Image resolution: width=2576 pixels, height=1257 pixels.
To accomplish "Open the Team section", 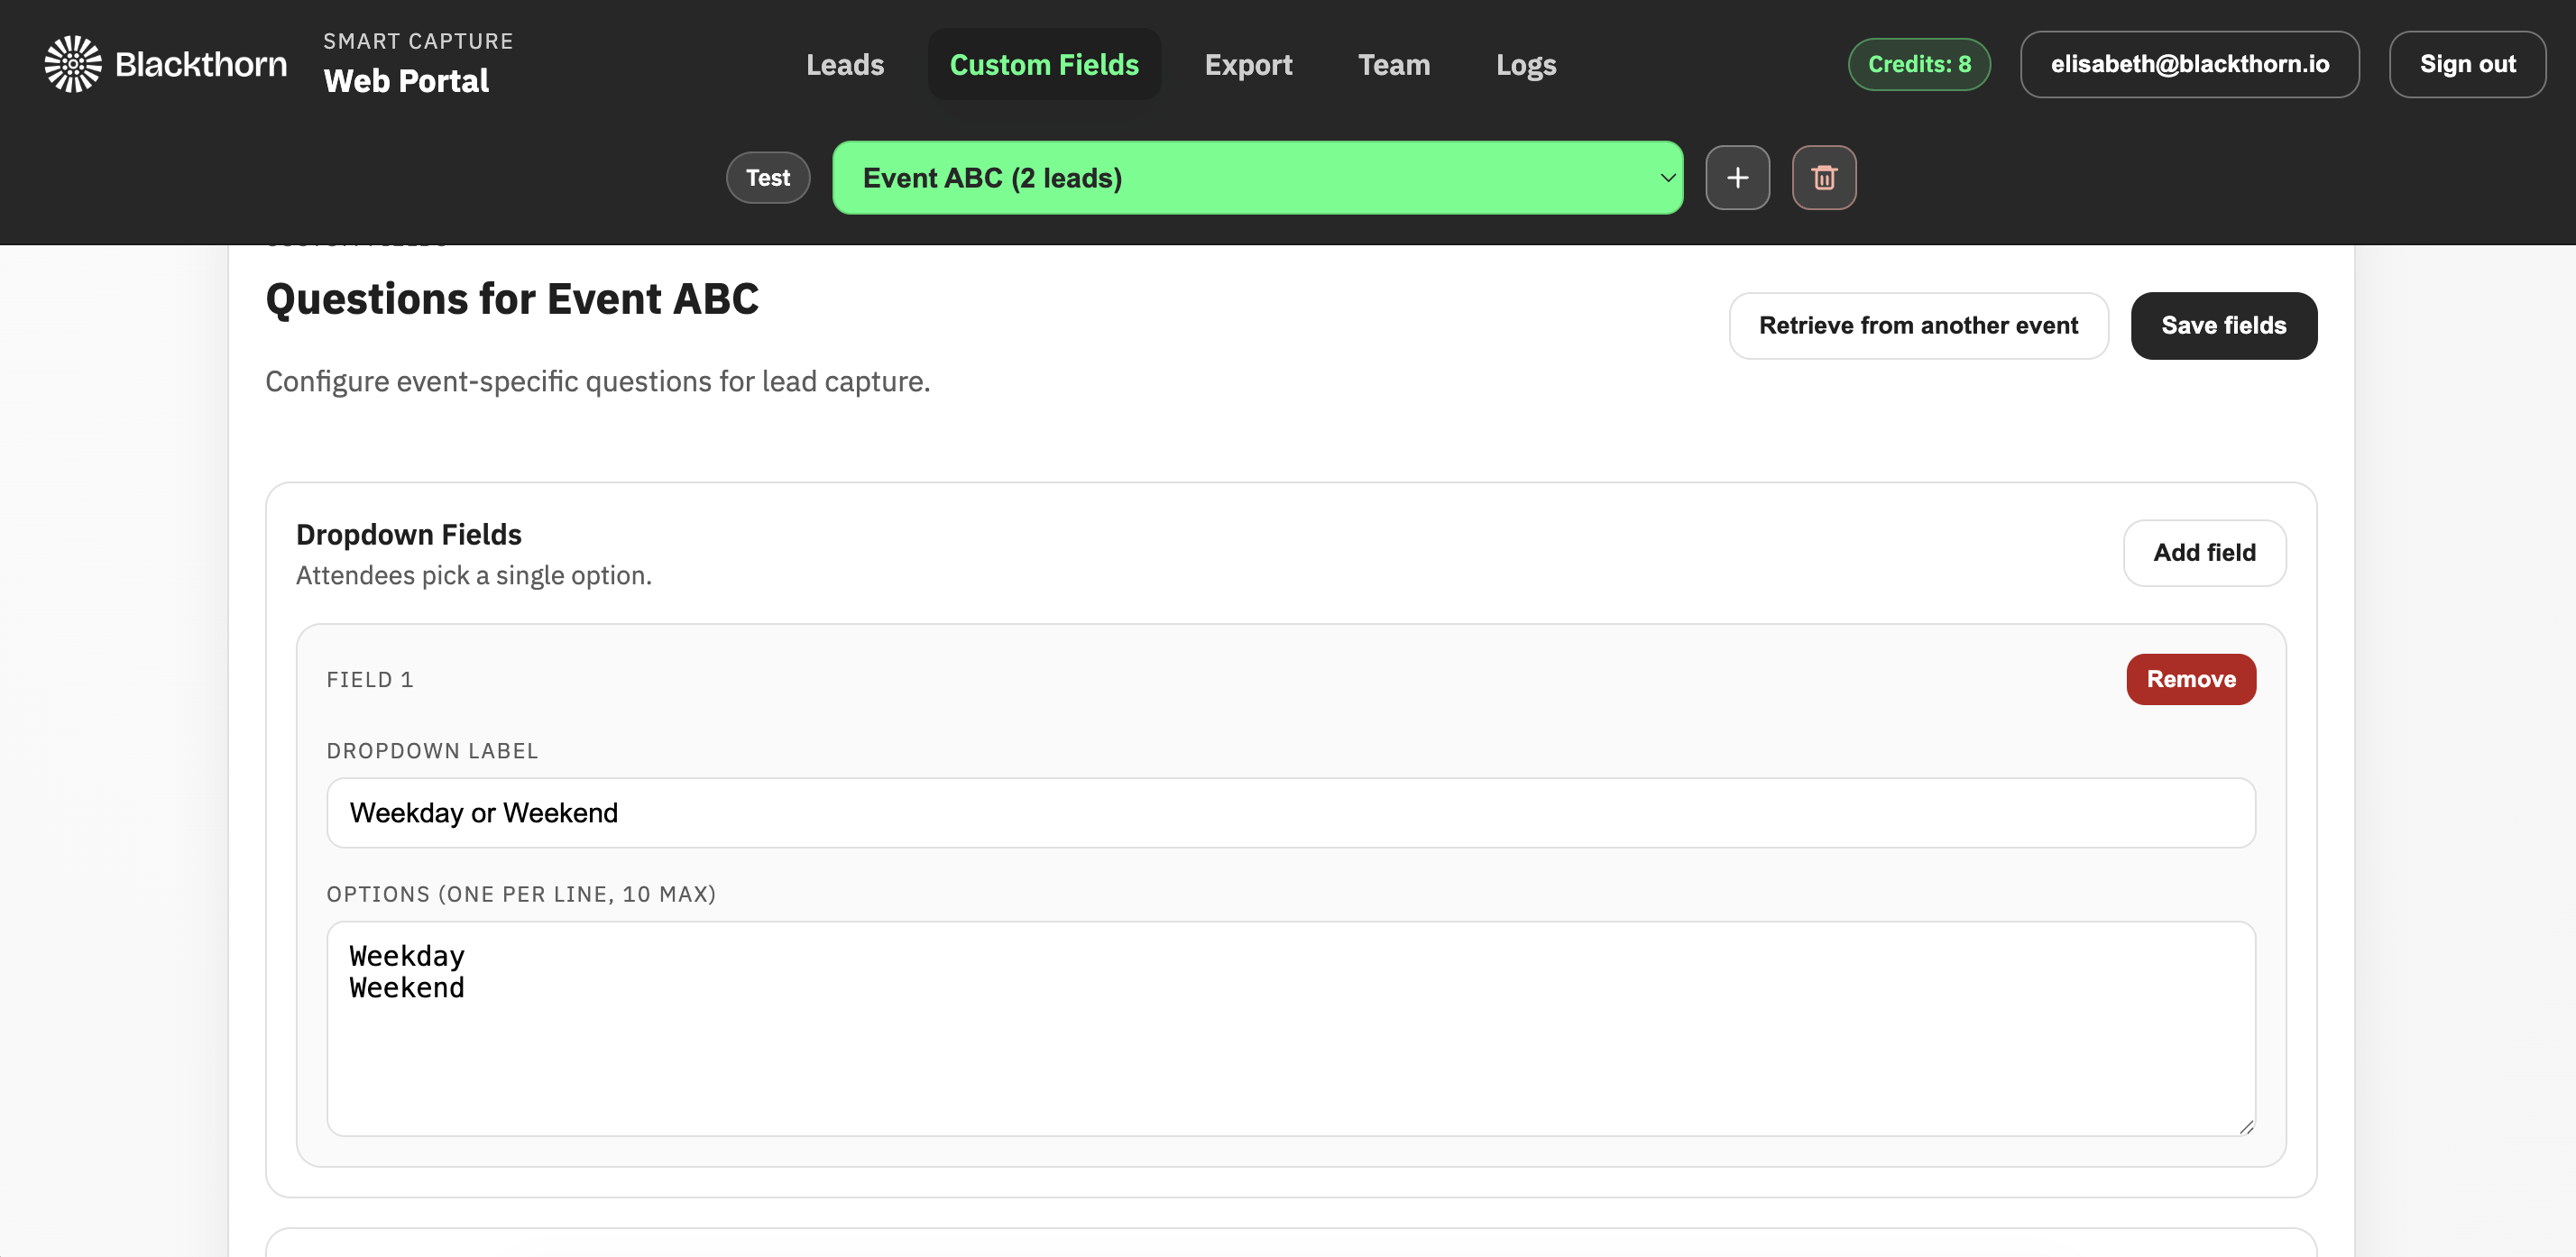I will click(1394, 64).
